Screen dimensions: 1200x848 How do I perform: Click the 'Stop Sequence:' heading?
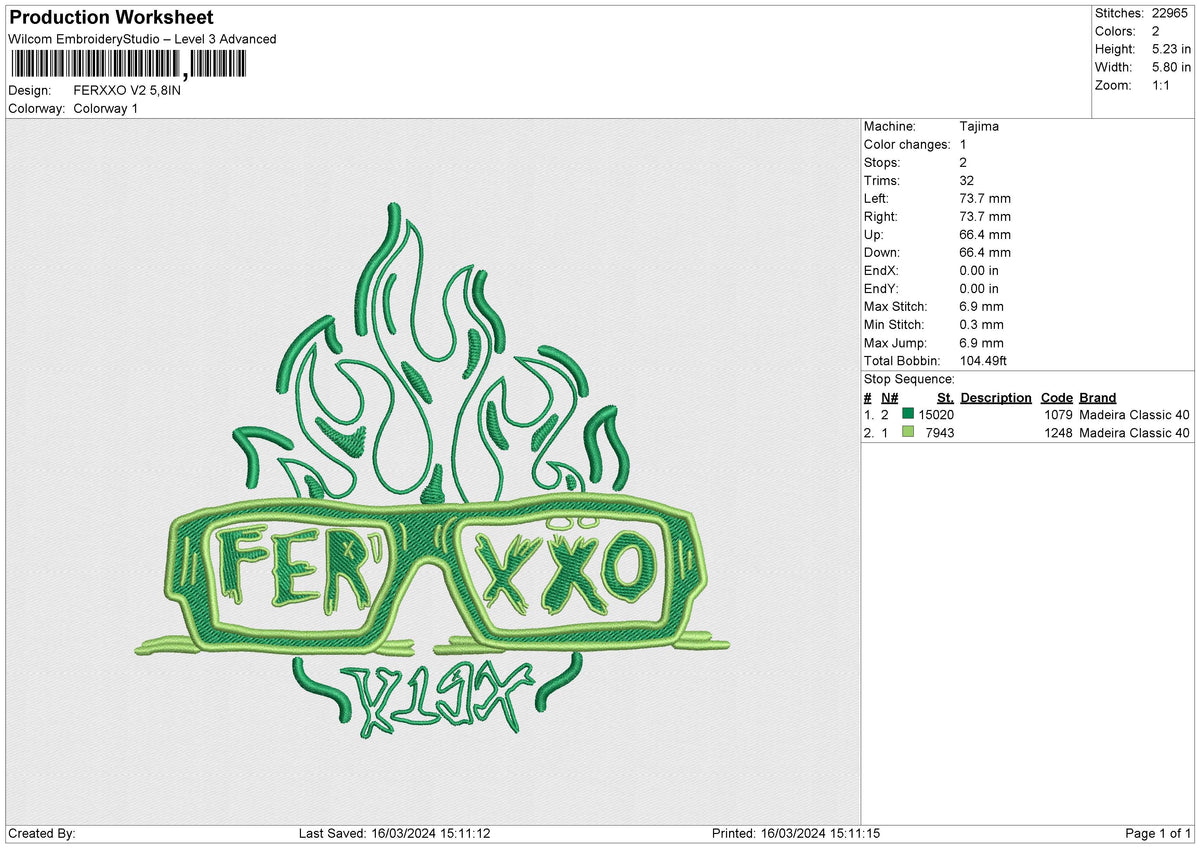(909, 379)
